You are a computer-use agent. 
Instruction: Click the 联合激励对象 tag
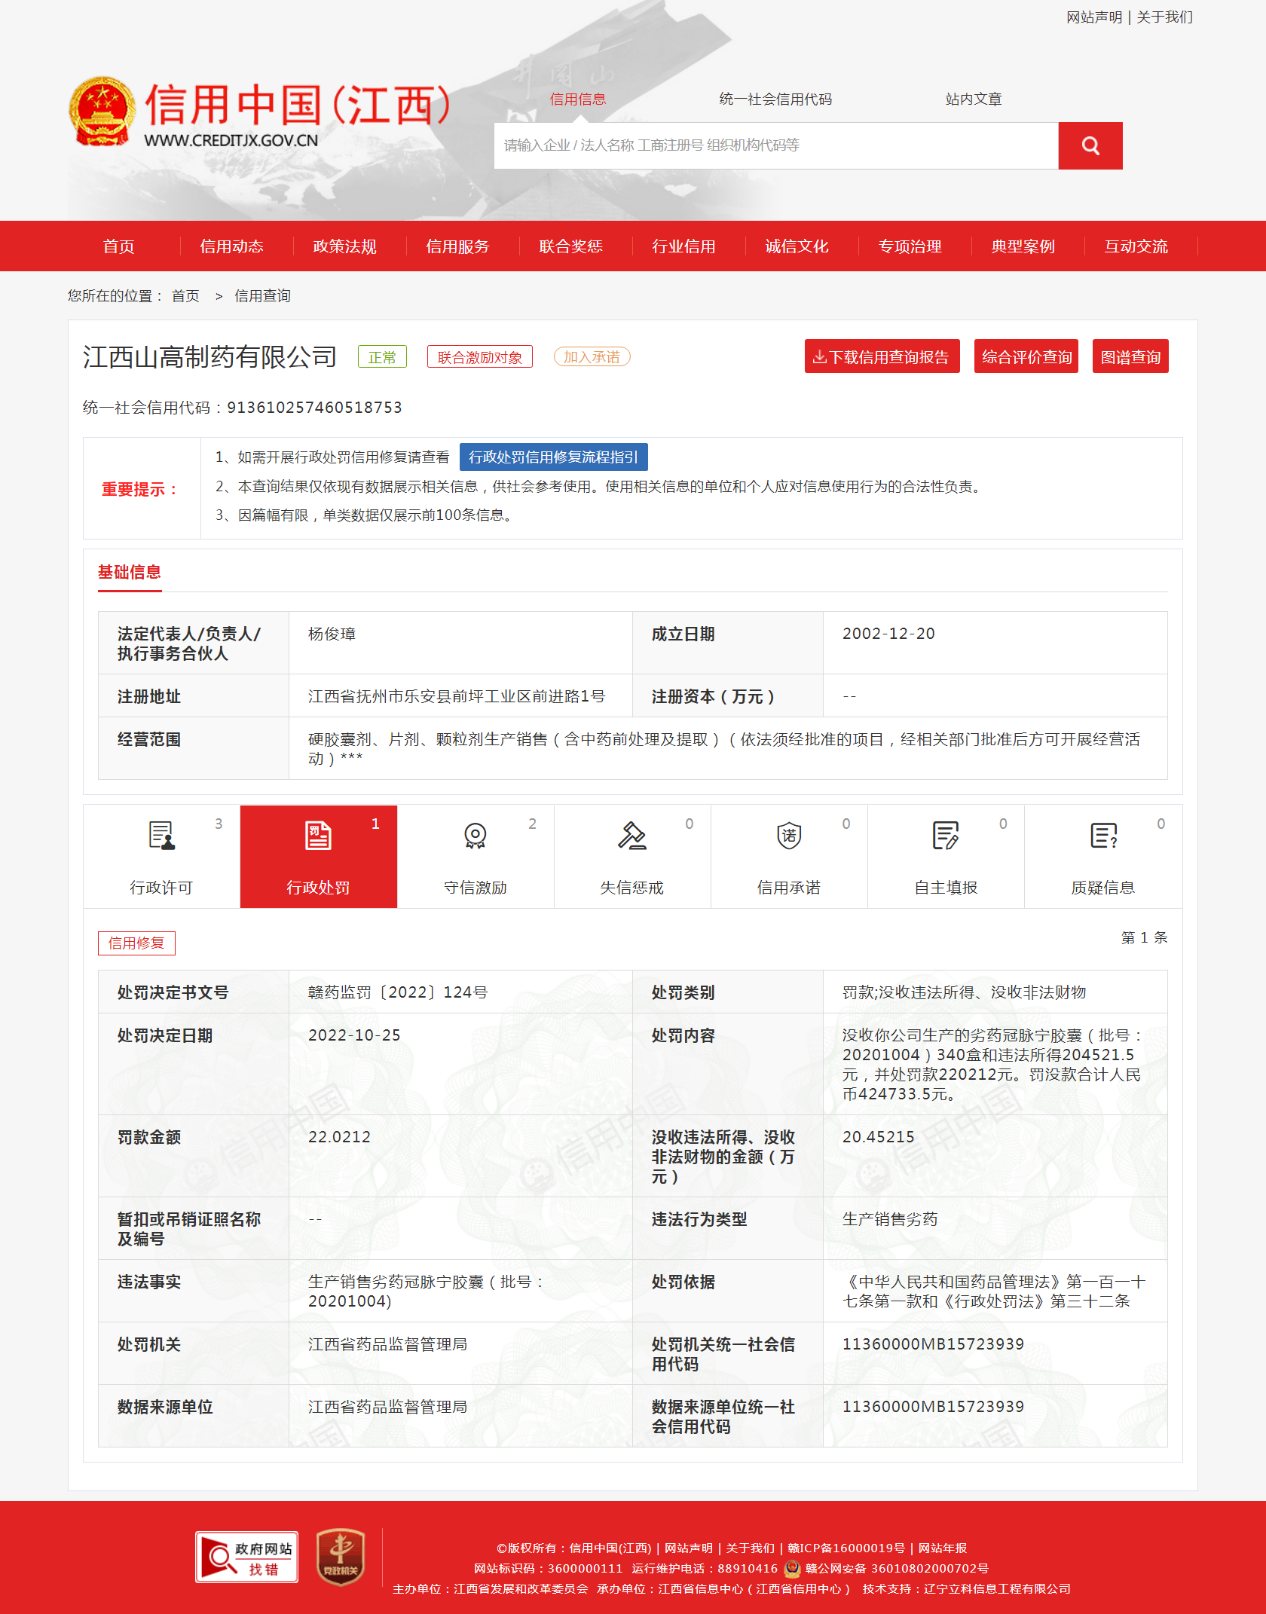click(480, 357)
